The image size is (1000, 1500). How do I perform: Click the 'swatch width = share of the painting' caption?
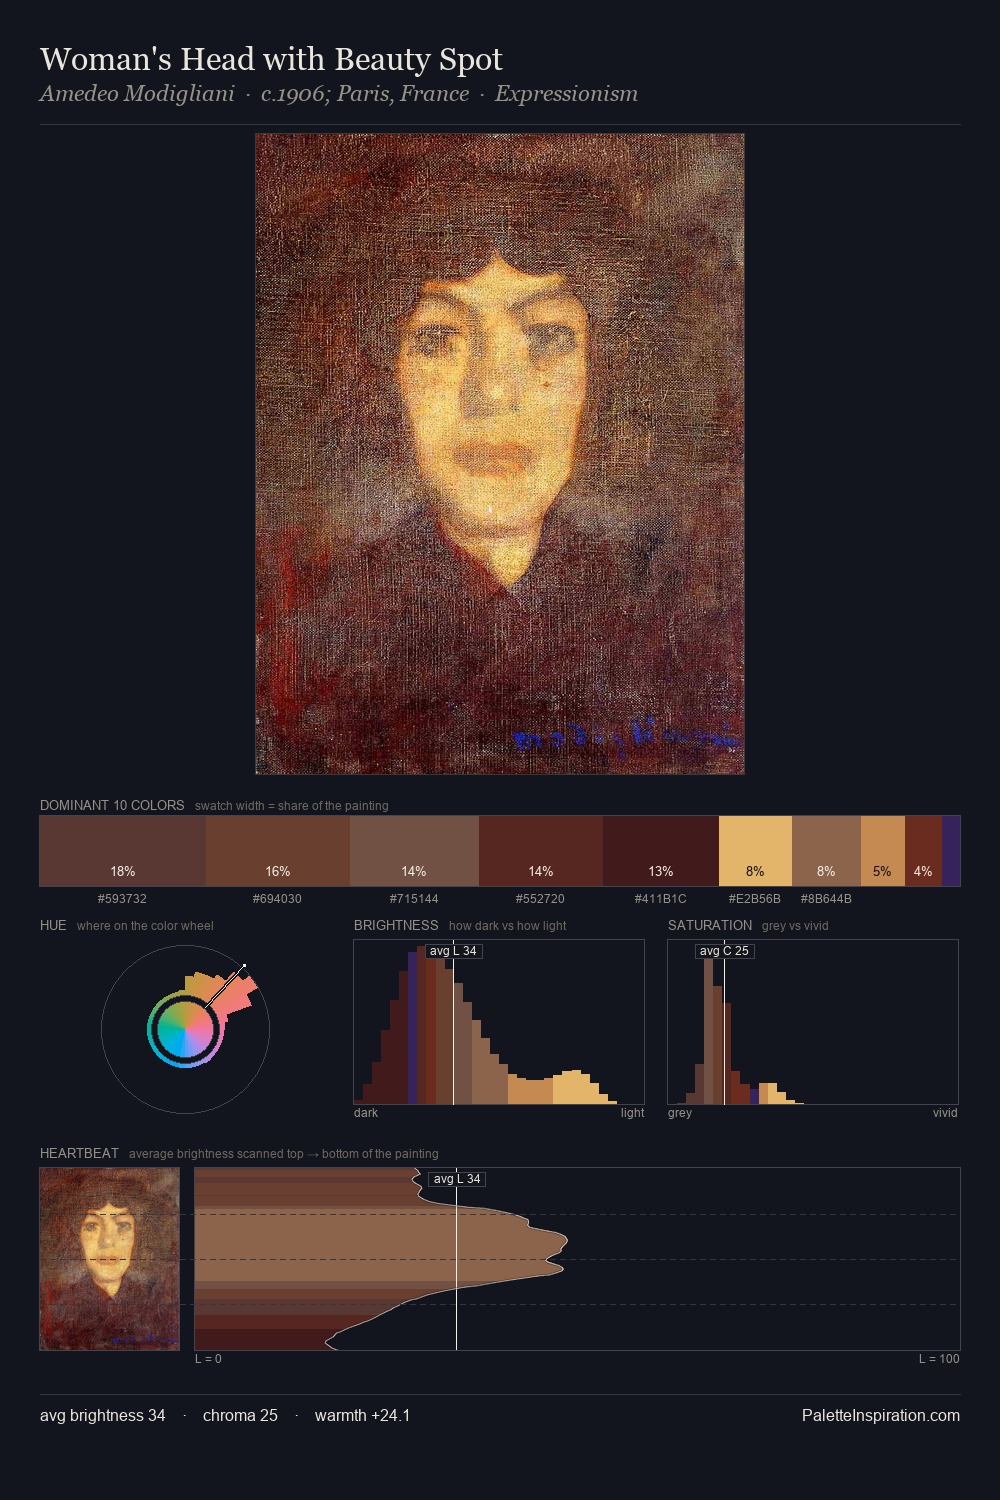pyautogui.click(x=292, y=806)
